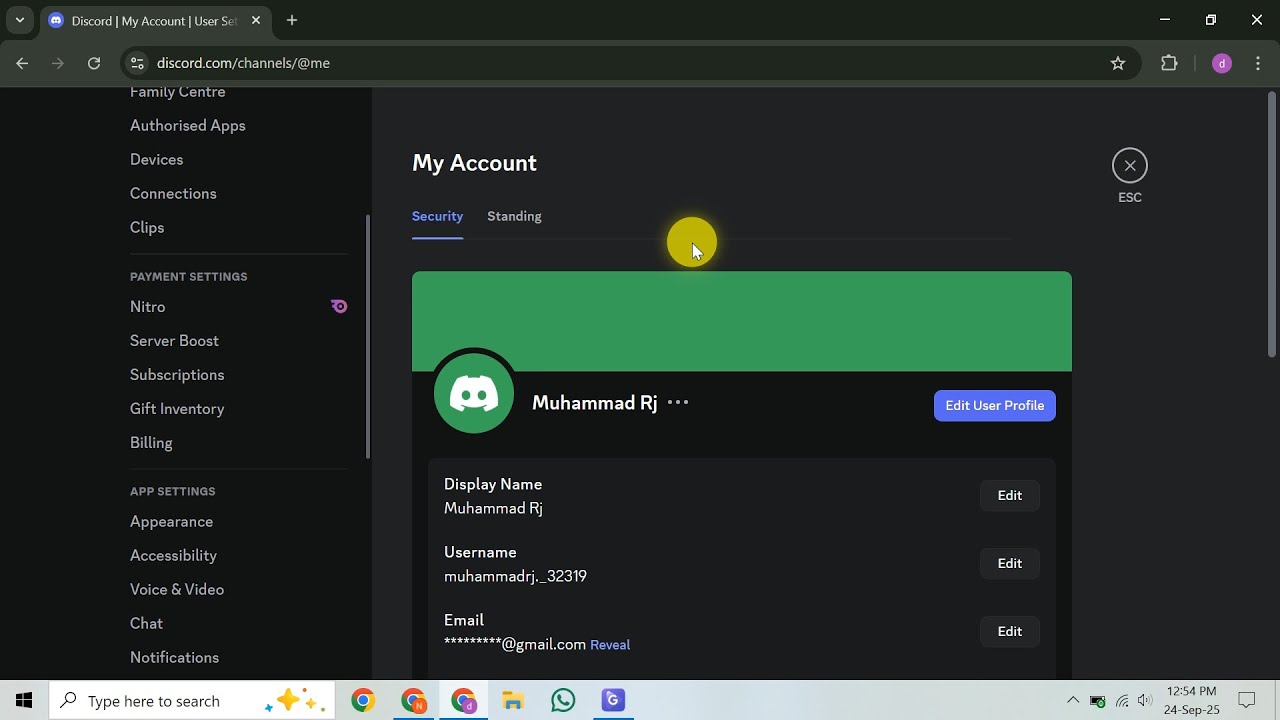
Task: Open Chrome's three-dot menu
Action: pos(1258,63)
